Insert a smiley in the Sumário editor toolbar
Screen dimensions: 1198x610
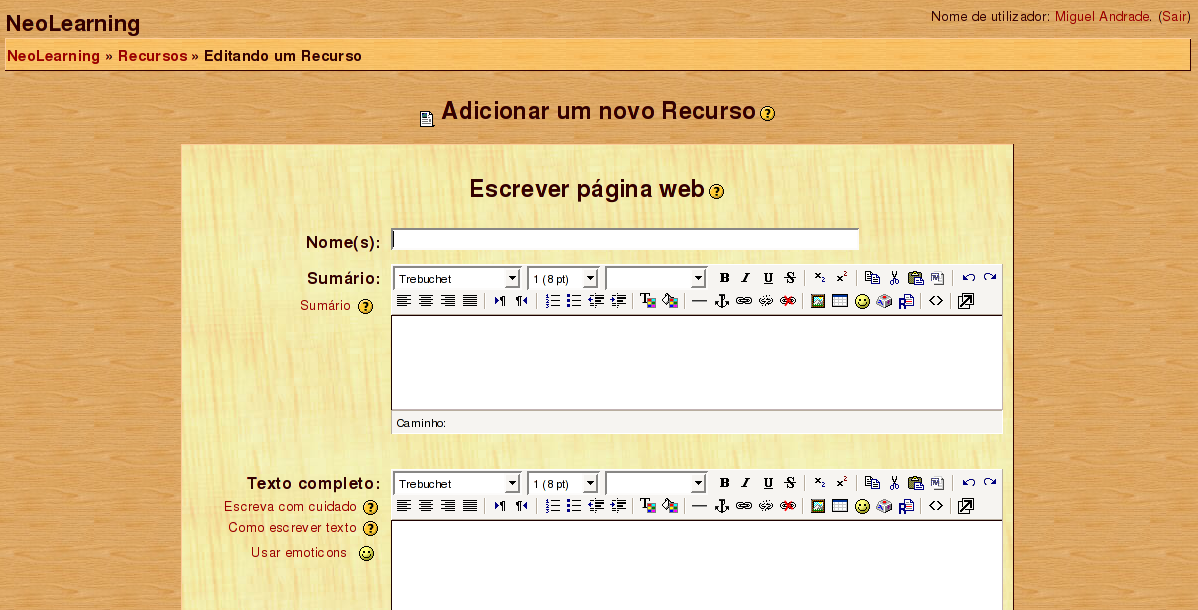click(862, 301)
